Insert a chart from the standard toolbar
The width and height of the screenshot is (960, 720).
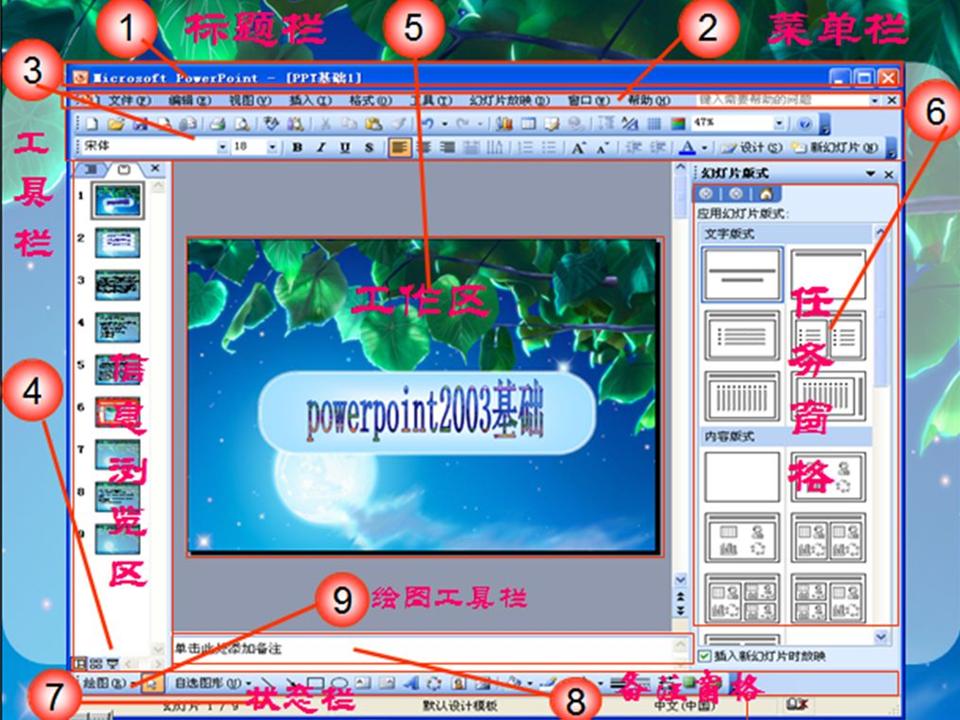pos(504,124)
